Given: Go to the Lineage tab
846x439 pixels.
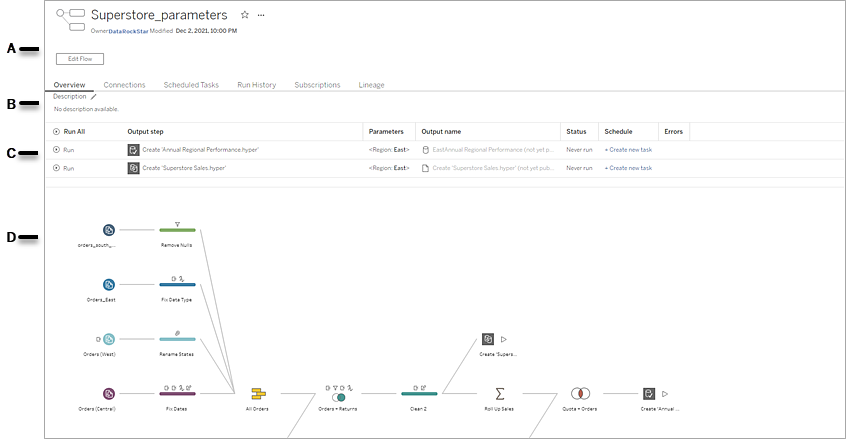Looking at the screenshot, I should (372, 85).
